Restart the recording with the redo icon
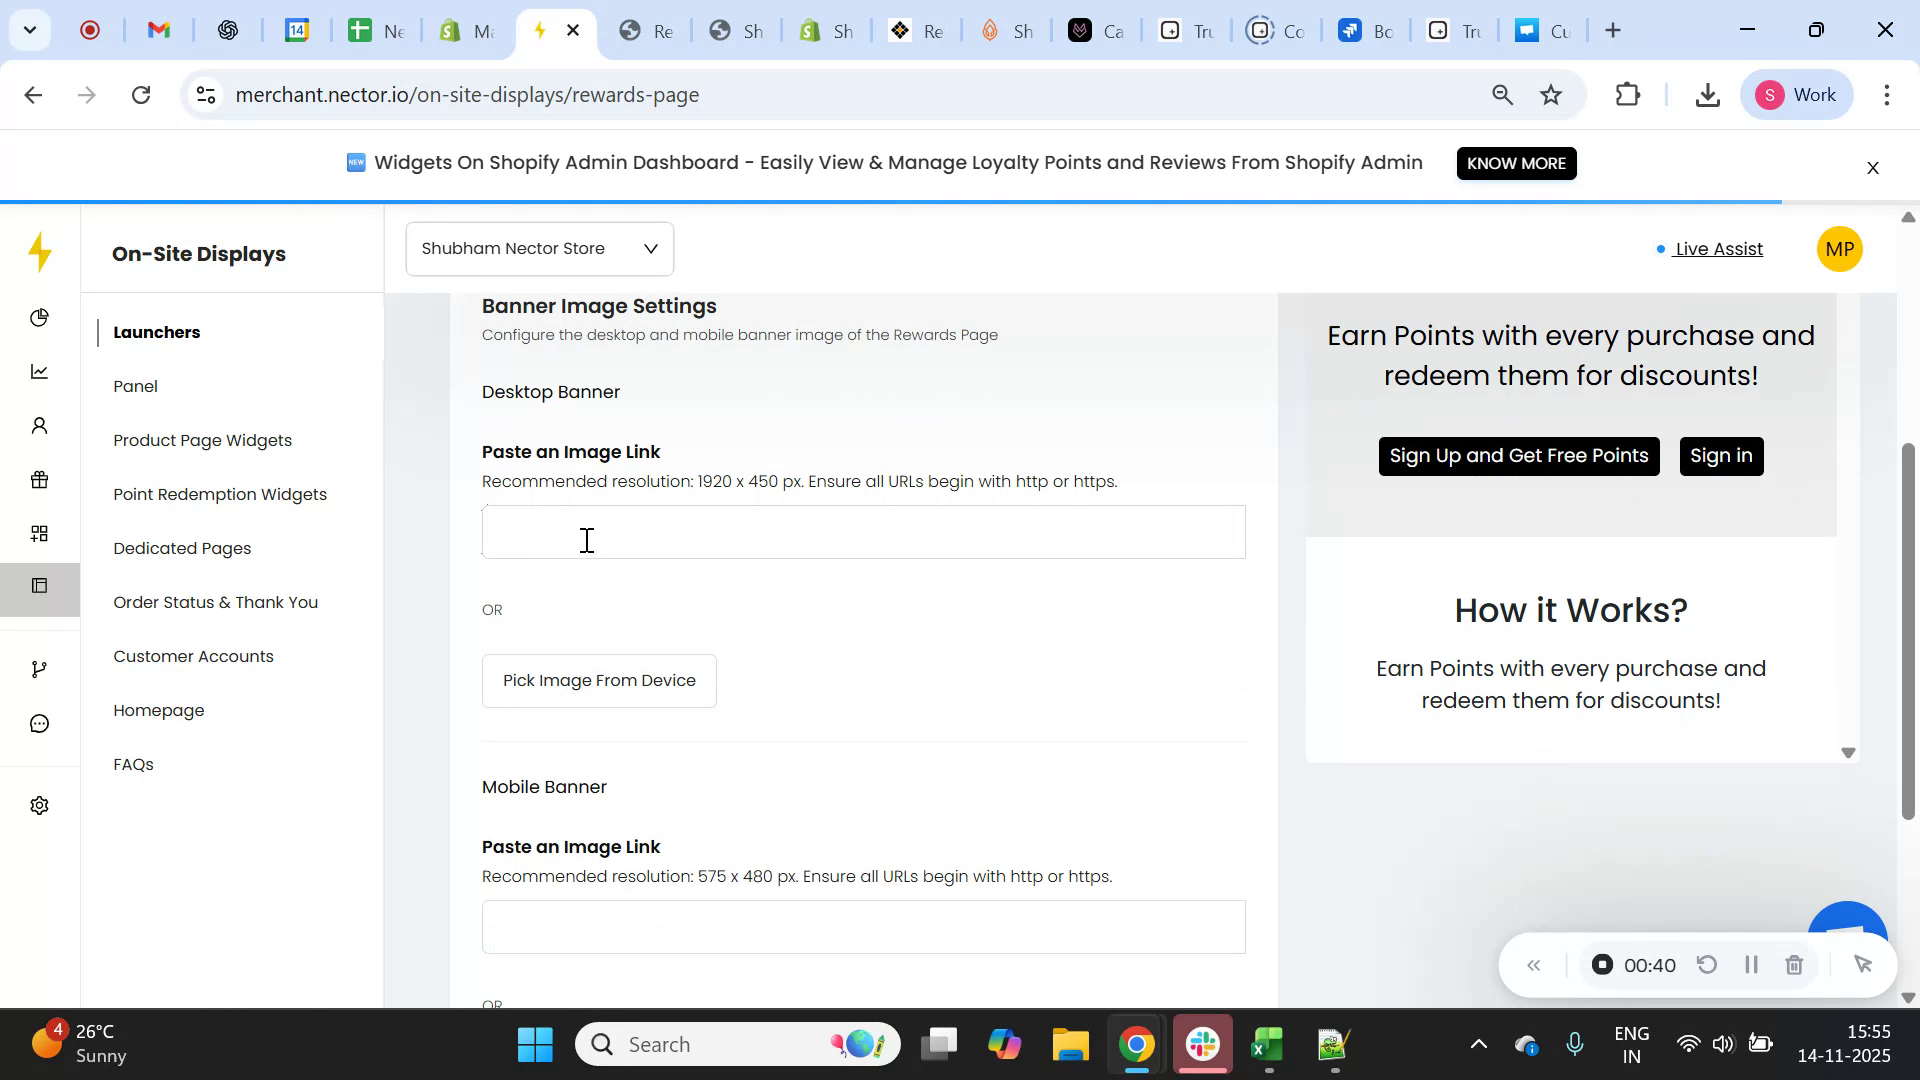This screenshot has width=1920, height=1080. coord(1708,964)
